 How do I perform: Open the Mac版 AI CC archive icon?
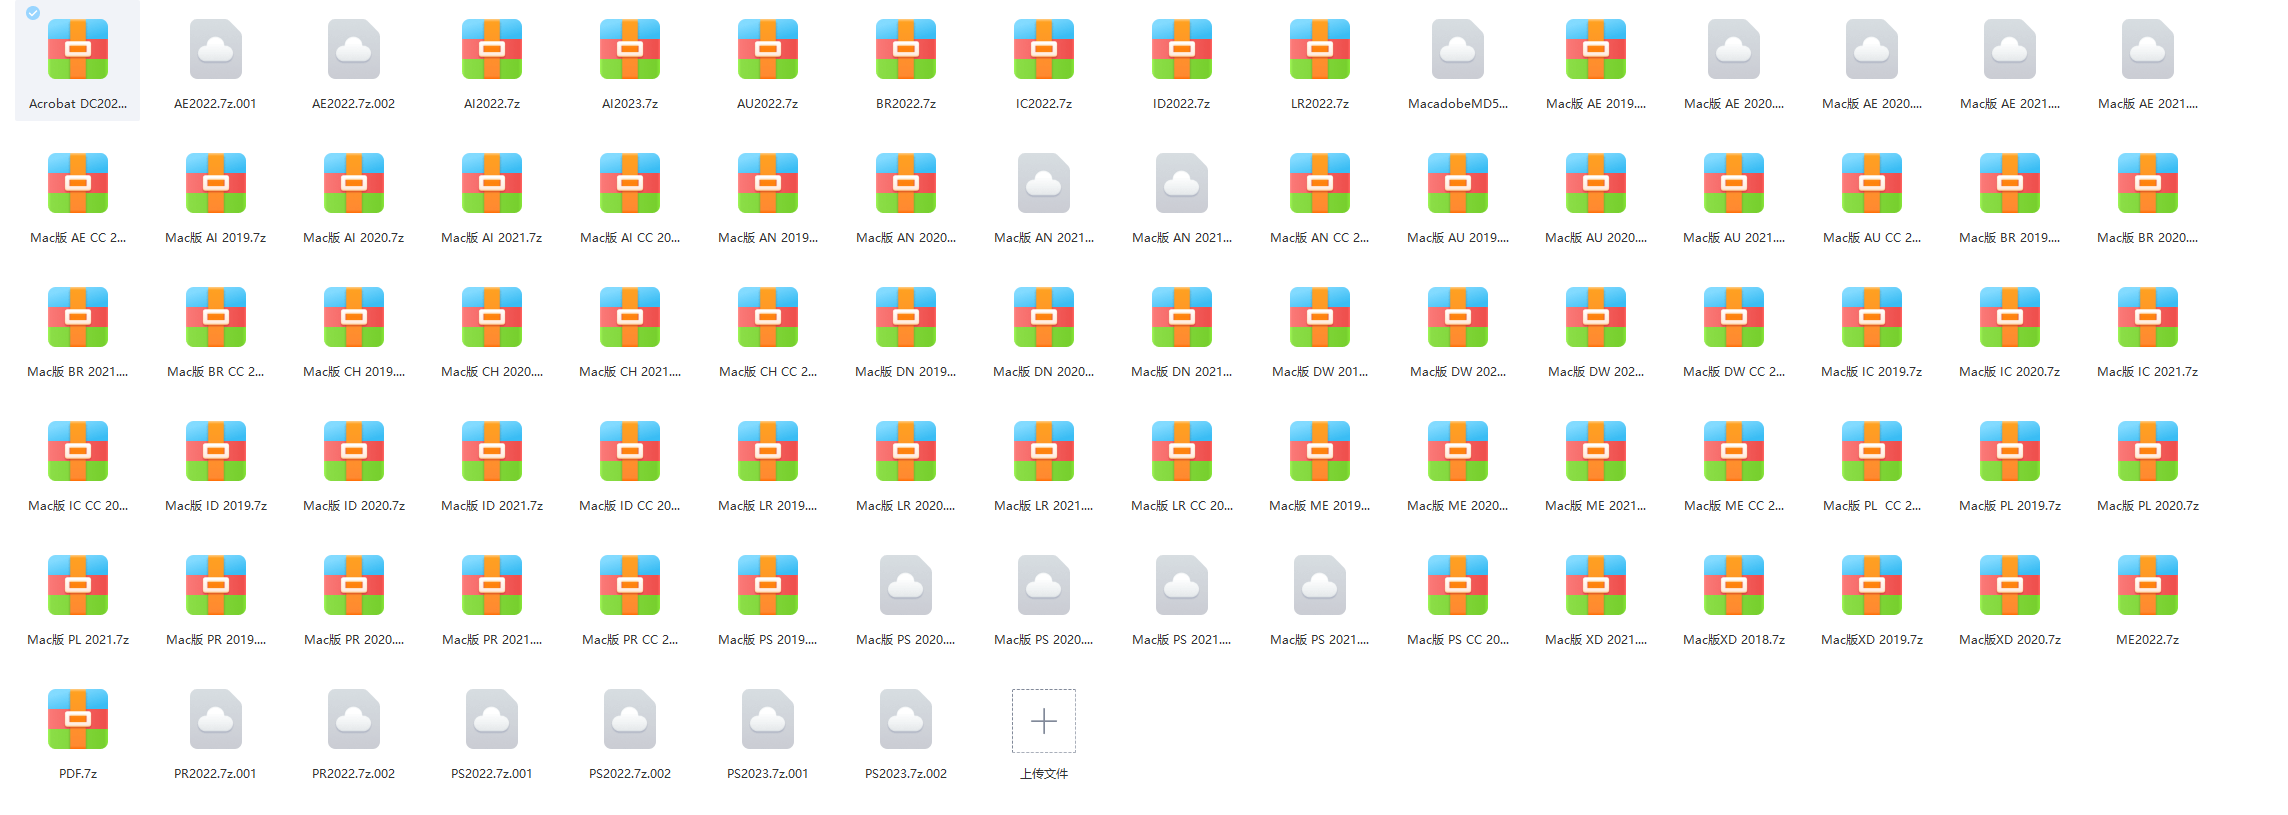click(630, 183)
